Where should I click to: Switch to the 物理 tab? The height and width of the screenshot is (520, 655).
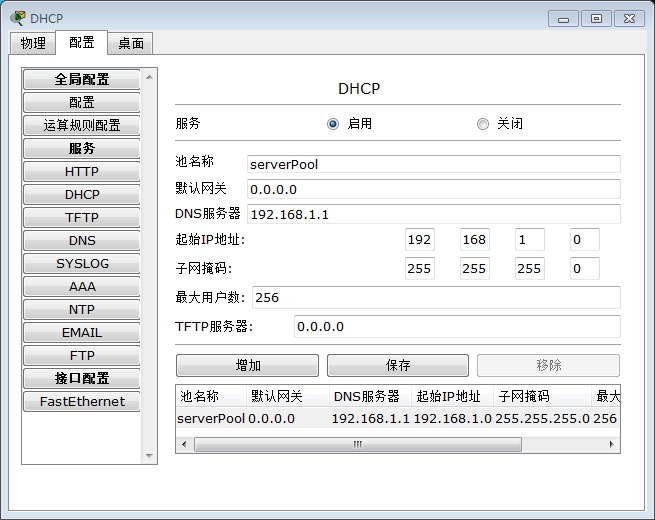click(33, 43)
